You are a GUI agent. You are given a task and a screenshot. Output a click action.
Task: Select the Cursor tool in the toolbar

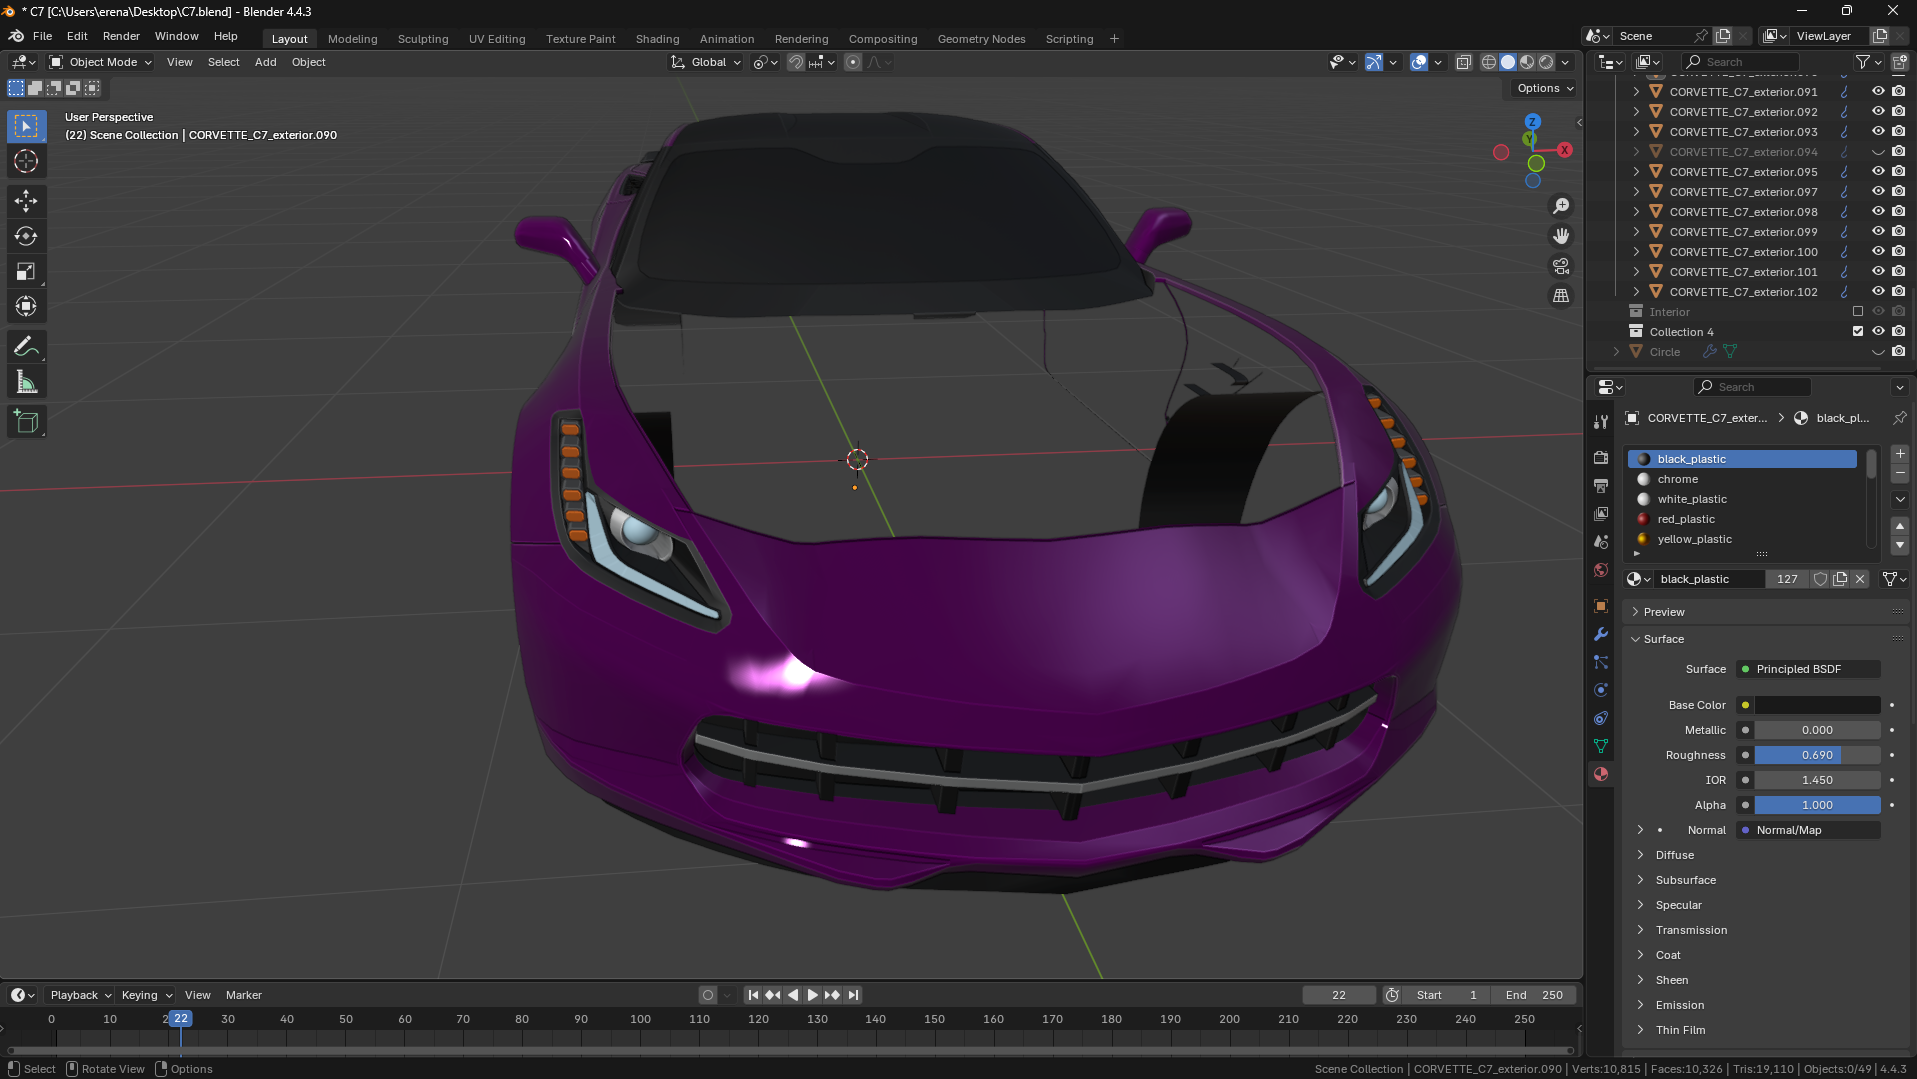[26, 161]
